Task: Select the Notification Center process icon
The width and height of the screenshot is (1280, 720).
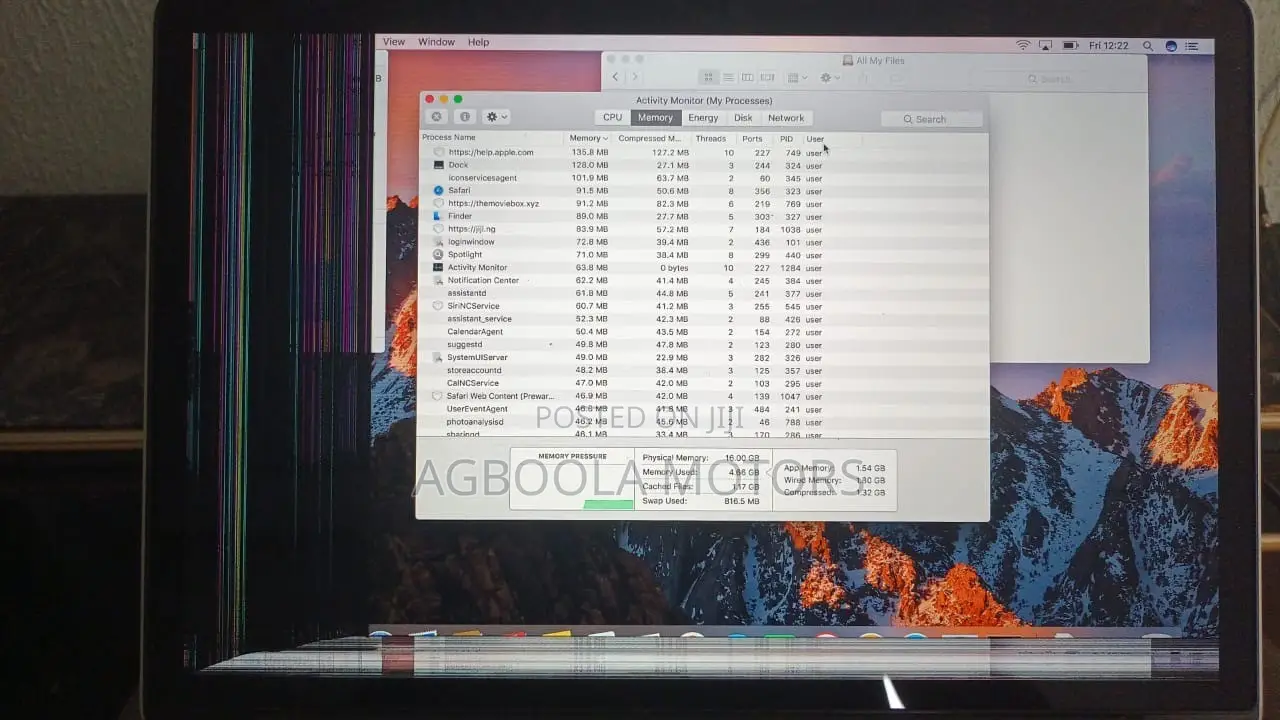Action: coord(438,281)
